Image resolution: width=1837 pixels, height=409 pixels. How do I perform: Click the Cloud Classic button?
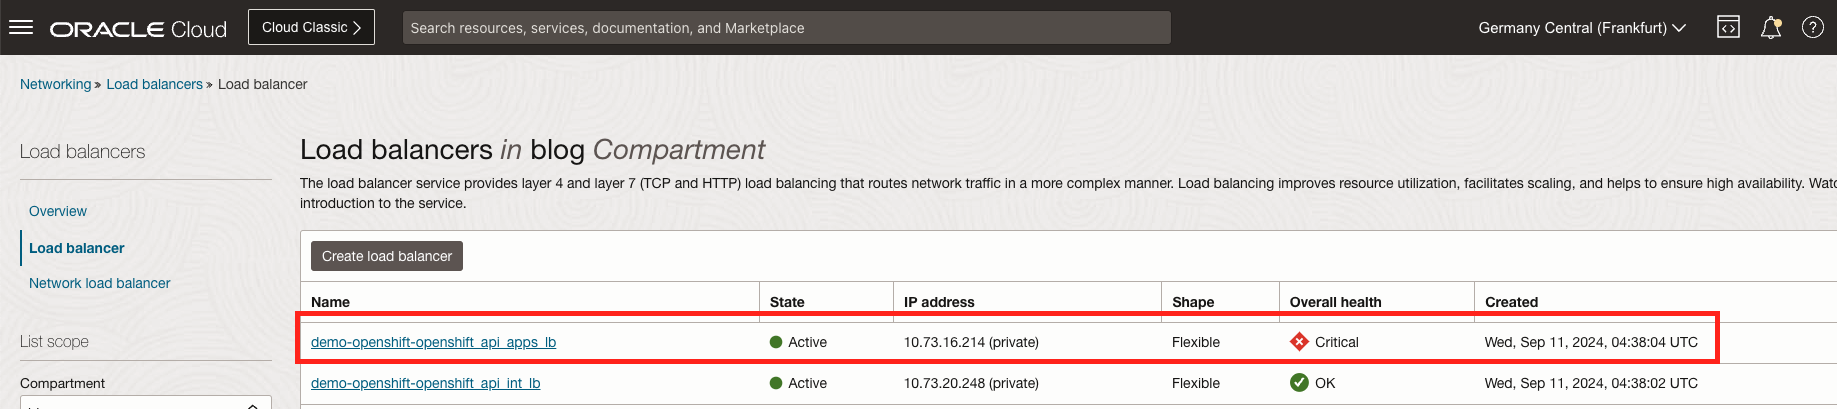[311, 27]
